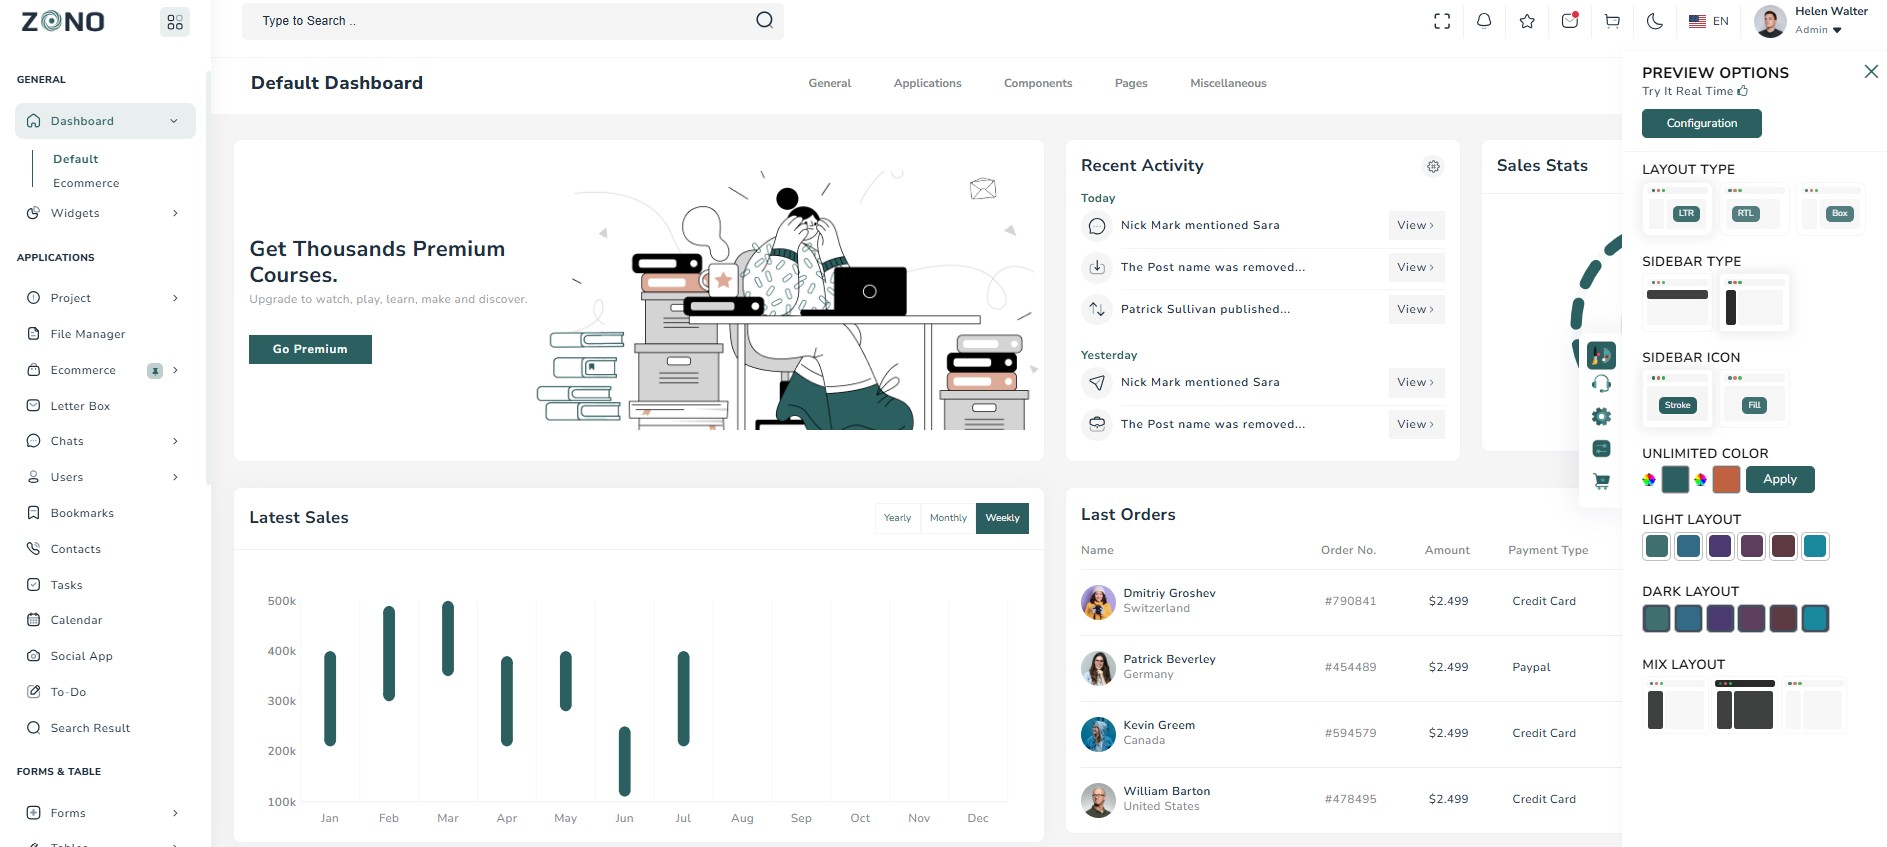Select the purple Dark Layout swatch
The width and height of the screenshot is (1887, 847).
click(1720, 619)
